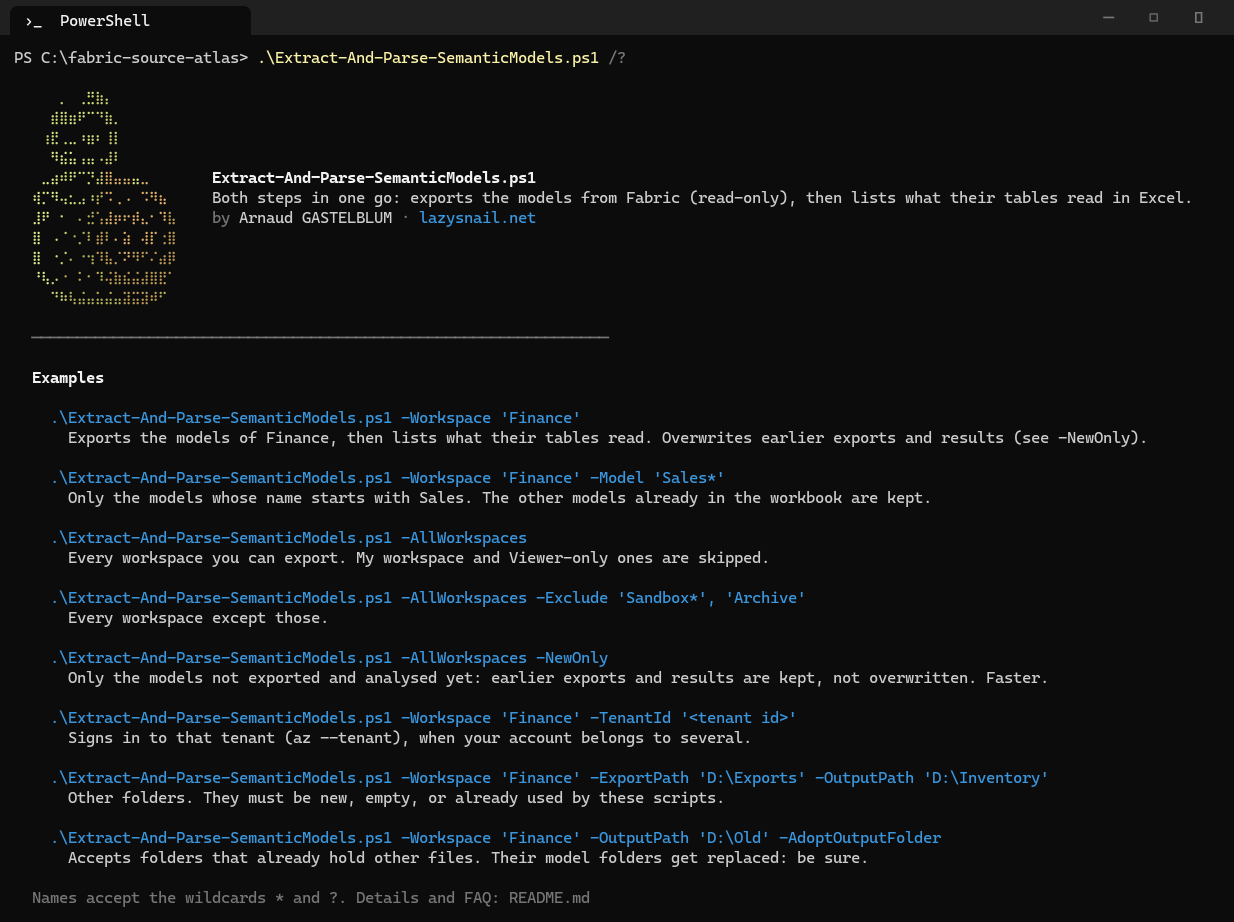Open the lazysnail.net link
Viewport: 1234px width, 922px height.
(477, 218)
